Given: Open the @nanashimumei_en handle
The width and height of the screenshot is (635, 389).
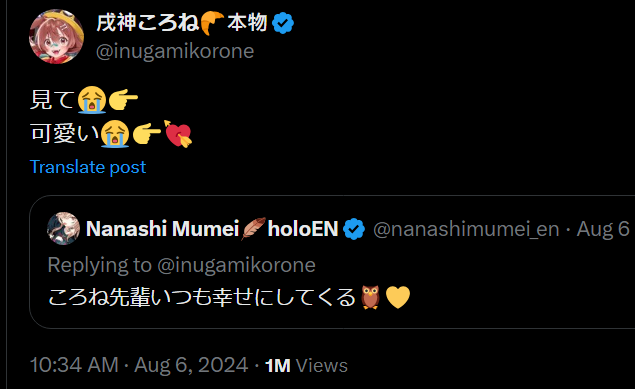Looking at the screenshot, I should (x=466, y=230).
